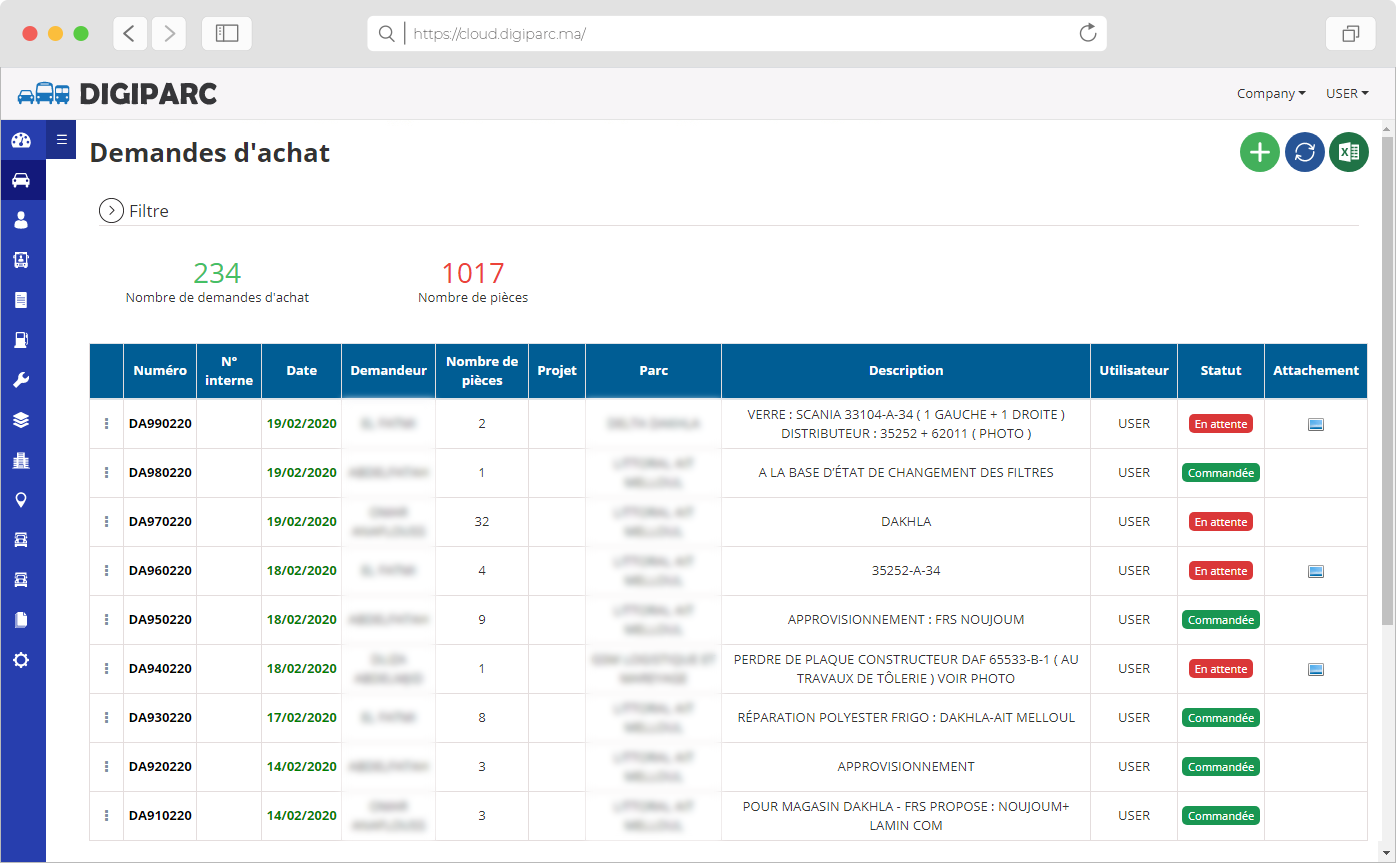Click the vertical page scrollbar
This screenshot has width=1396, height=863.
point(1387,380)
